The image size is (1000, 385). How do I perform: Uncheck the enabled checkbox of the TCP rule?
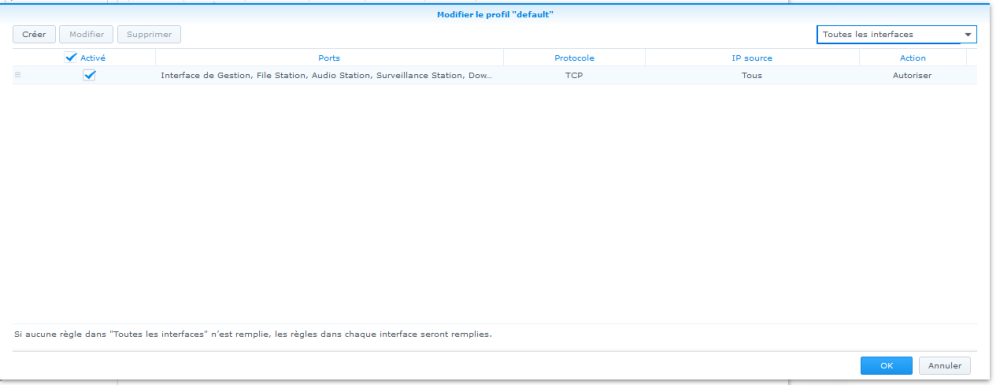(x=89, y=75)
